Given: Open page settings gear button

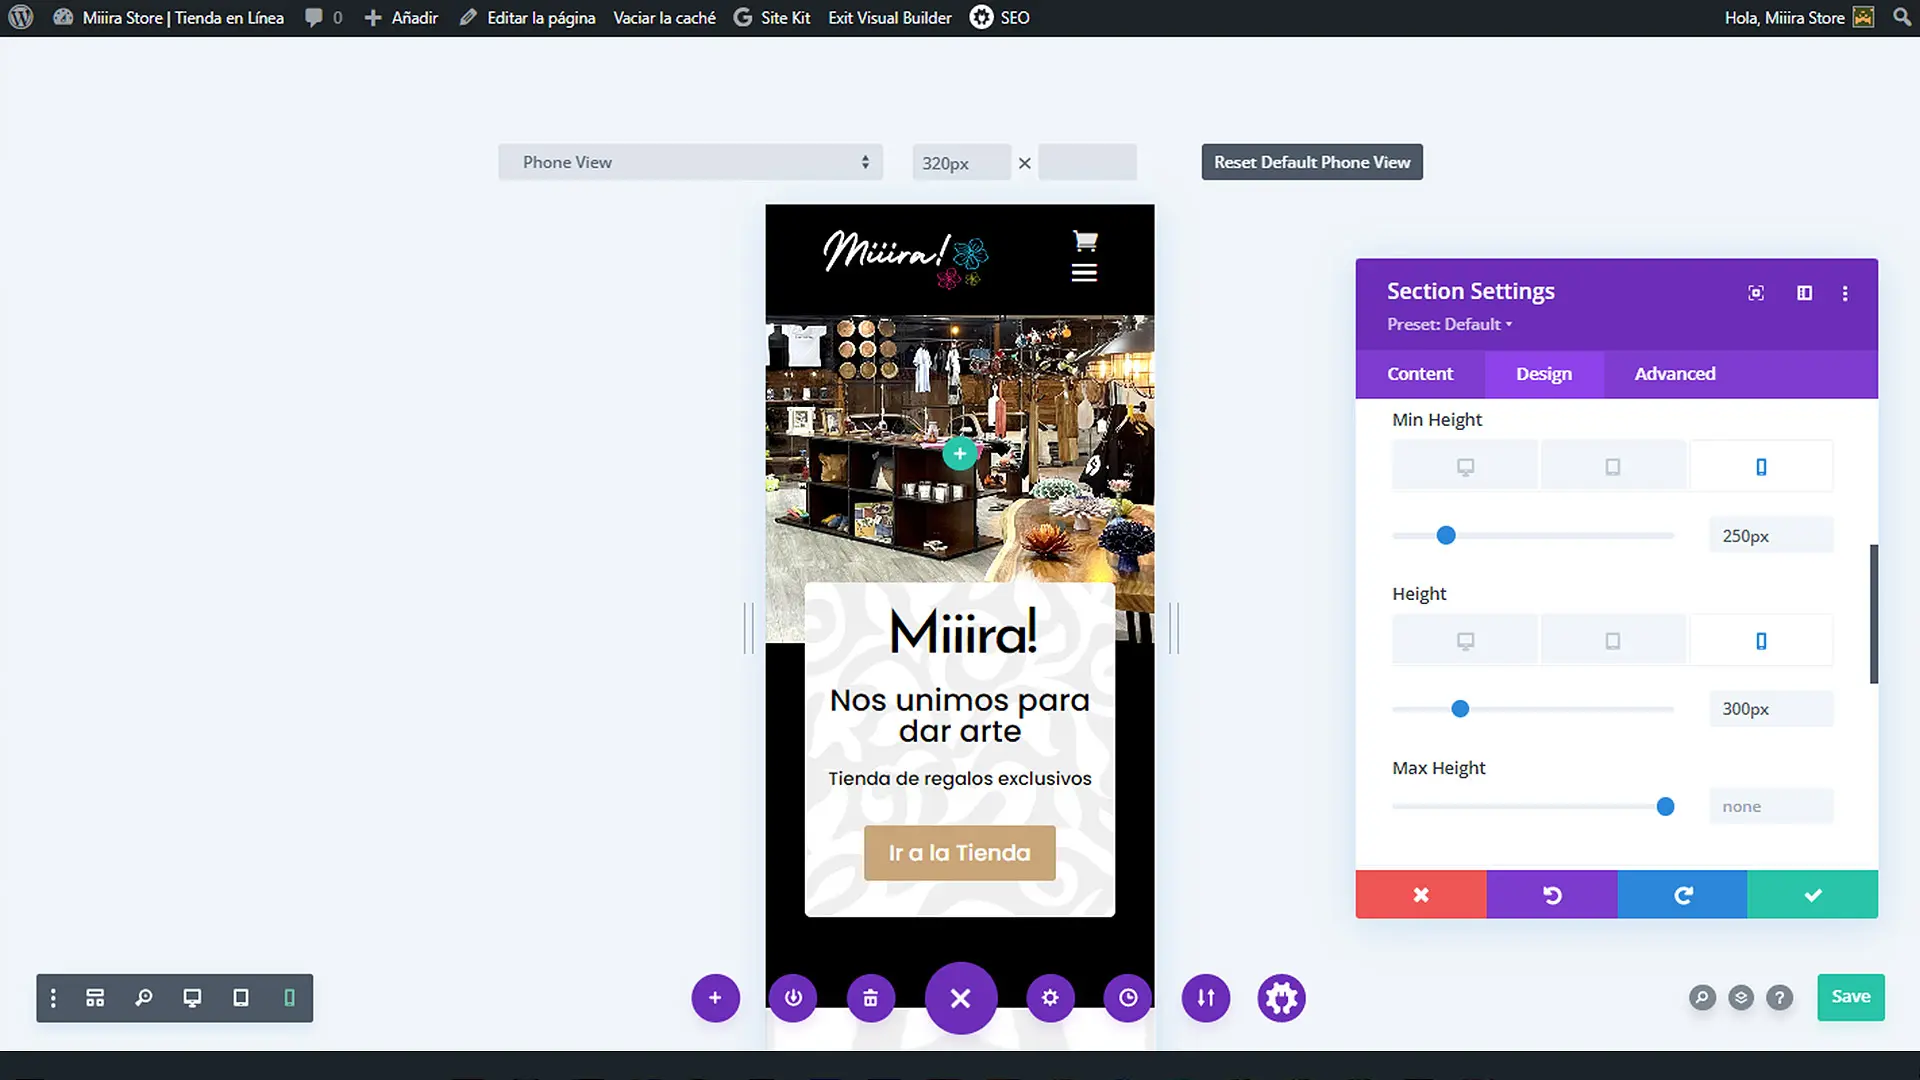Looking at the screenshot, I should coord(1050,998).
